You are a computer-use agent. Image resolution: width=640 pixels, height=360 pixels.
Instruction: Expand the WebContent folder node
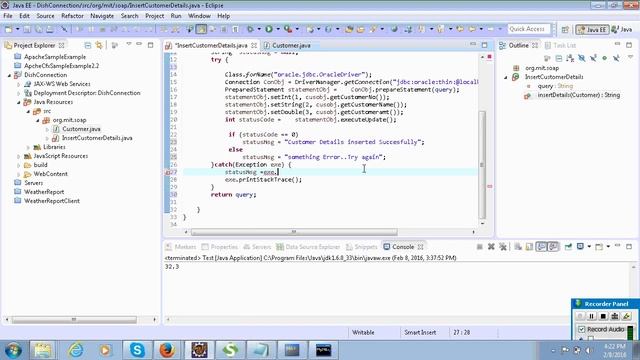click(x=19, y=174)
